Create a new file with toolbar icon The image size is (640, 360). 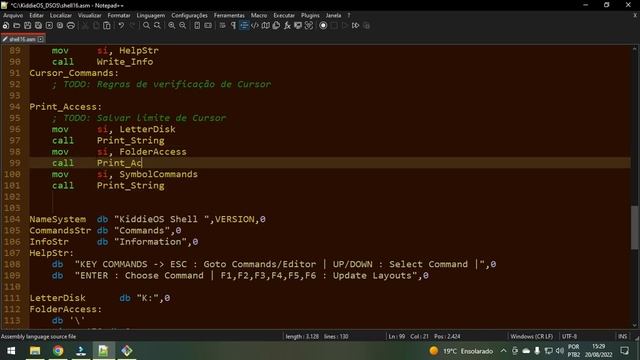6,25
